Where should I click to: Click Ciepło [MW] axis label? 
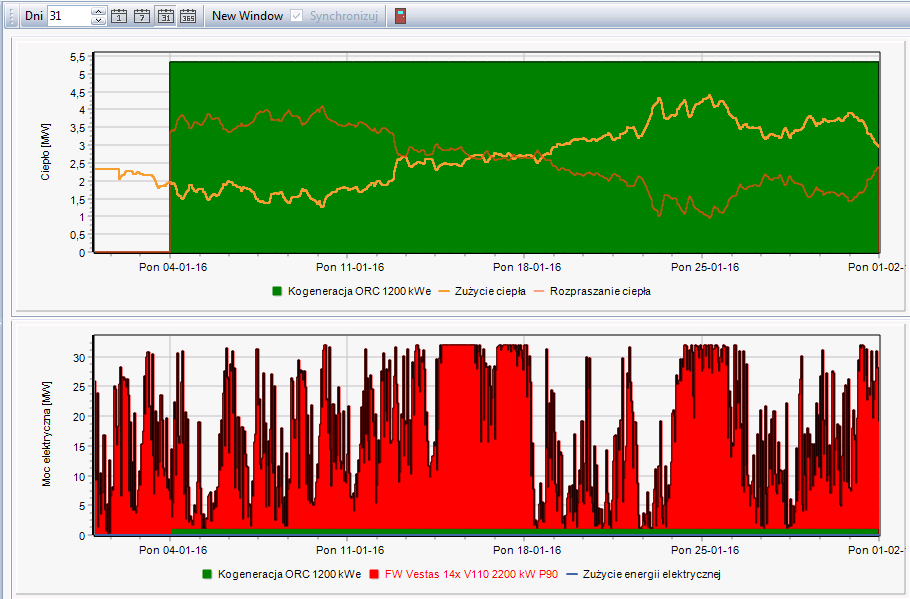pyautogui.click(x=45, y=151)
